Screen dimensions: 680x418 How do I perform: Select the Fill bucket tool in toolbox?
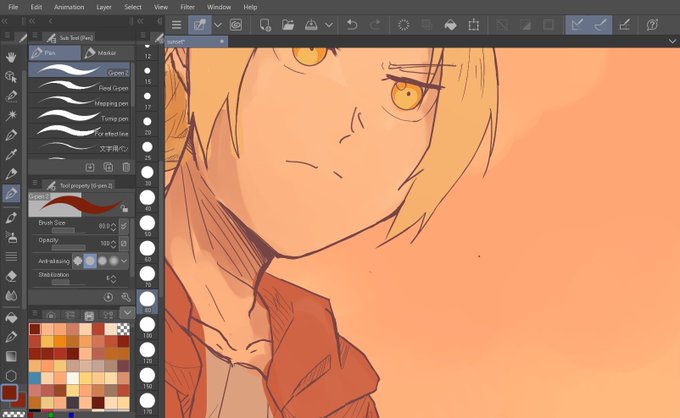point(11,317)
